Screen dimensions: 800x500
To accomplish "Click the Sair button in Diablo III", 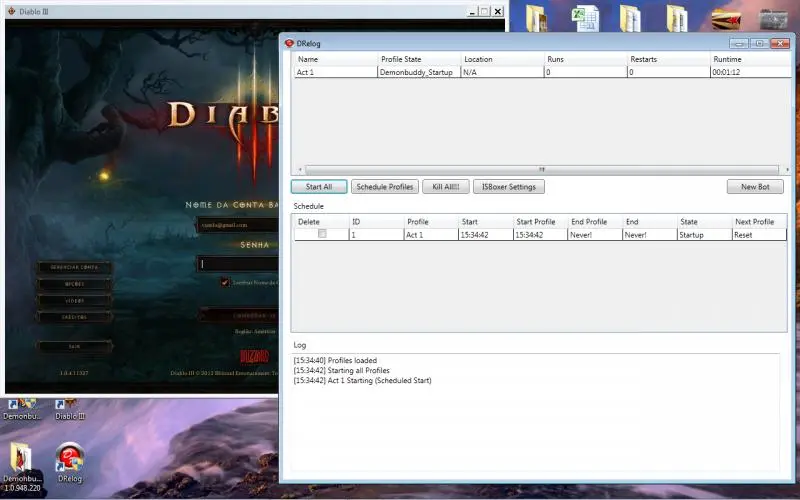I will point(74,347).
